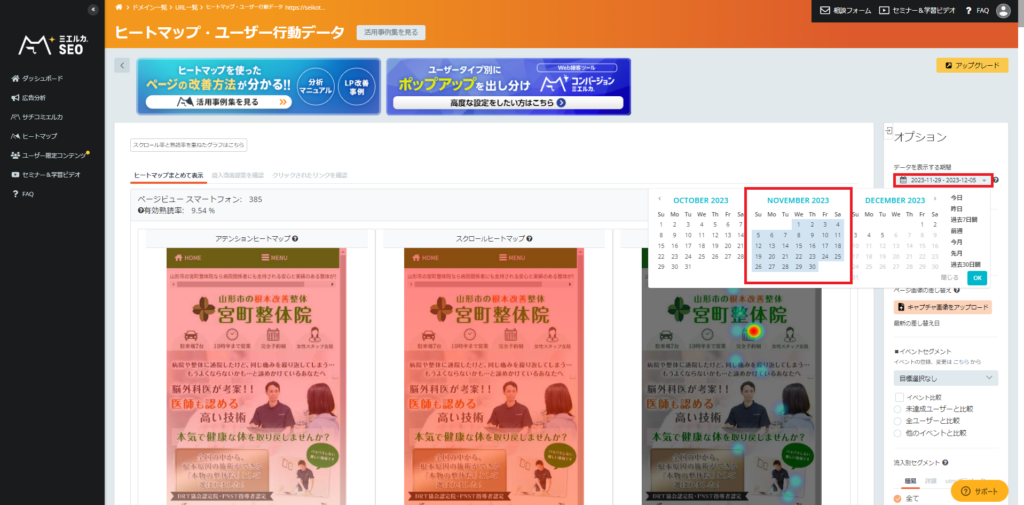Click the home icon in the breadcrumb
Image resolution: width=1024 pixels, height=505 pixels.
[x=118, y=7]
